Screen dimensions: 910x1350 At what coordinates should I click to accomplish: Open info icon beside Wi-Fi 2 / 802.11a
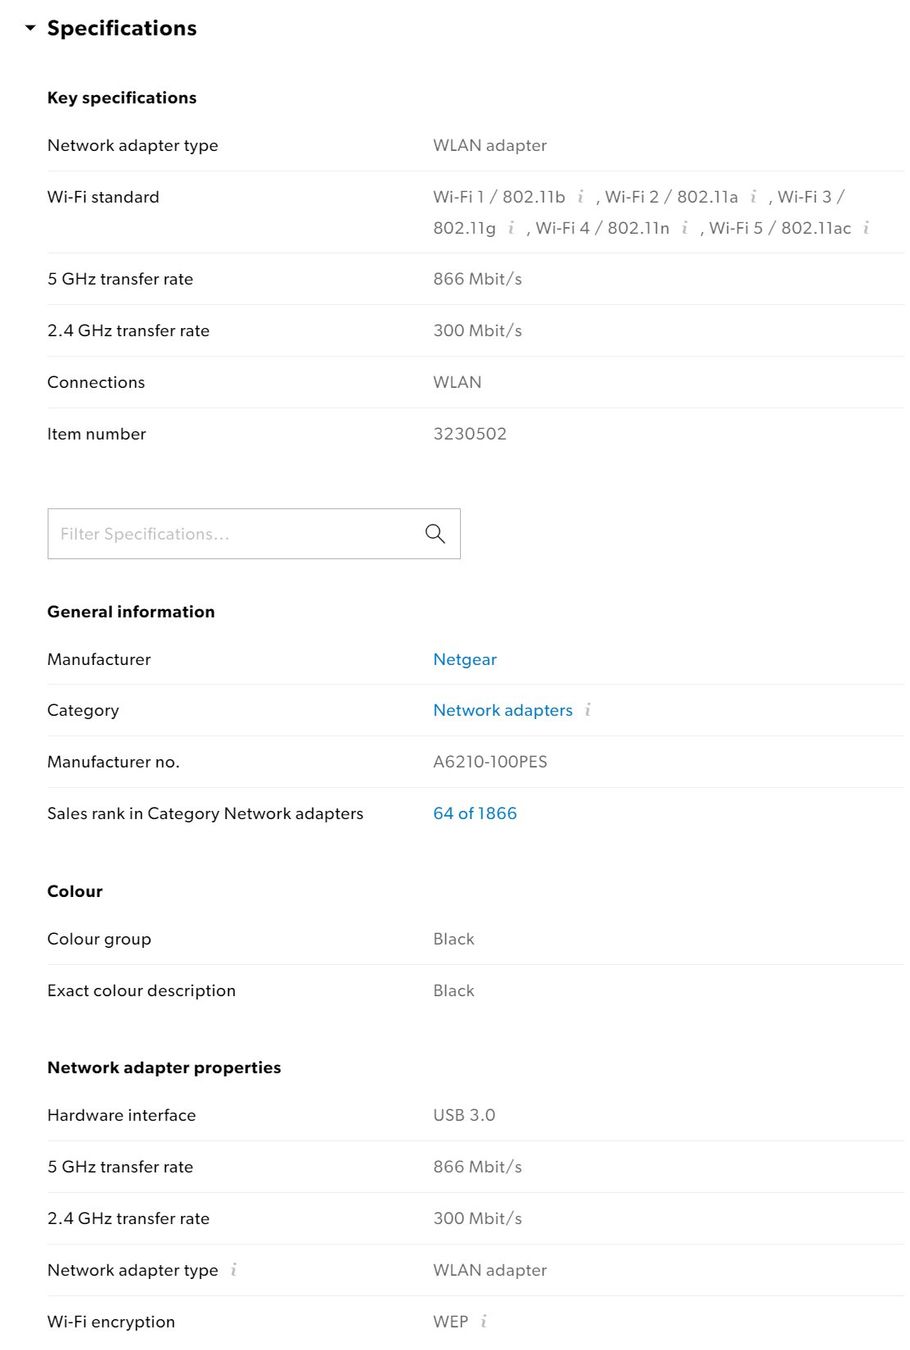[753, 197]
